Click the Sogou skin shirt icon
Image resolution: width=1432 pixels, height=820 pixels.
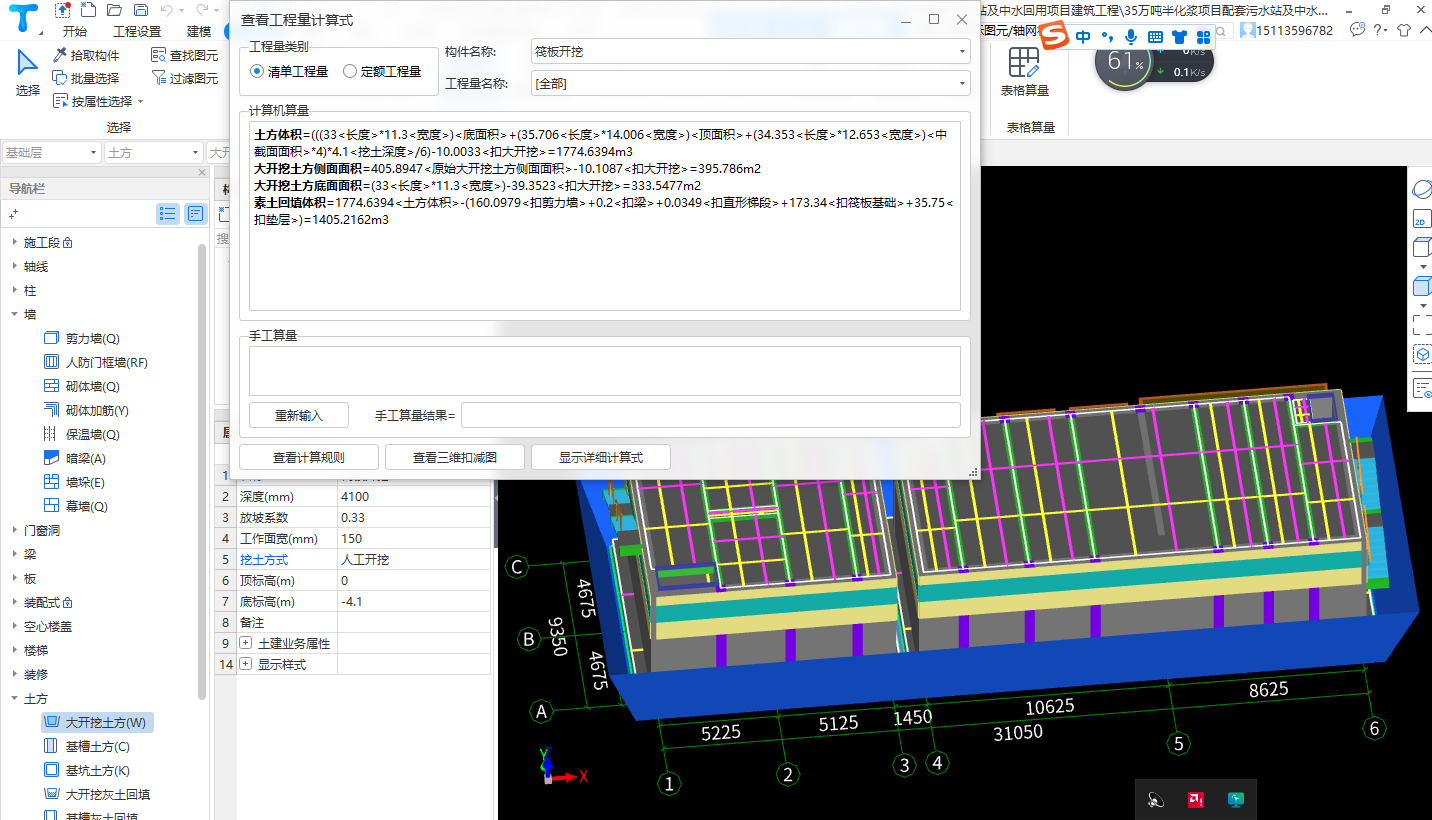click(1179, 37)
